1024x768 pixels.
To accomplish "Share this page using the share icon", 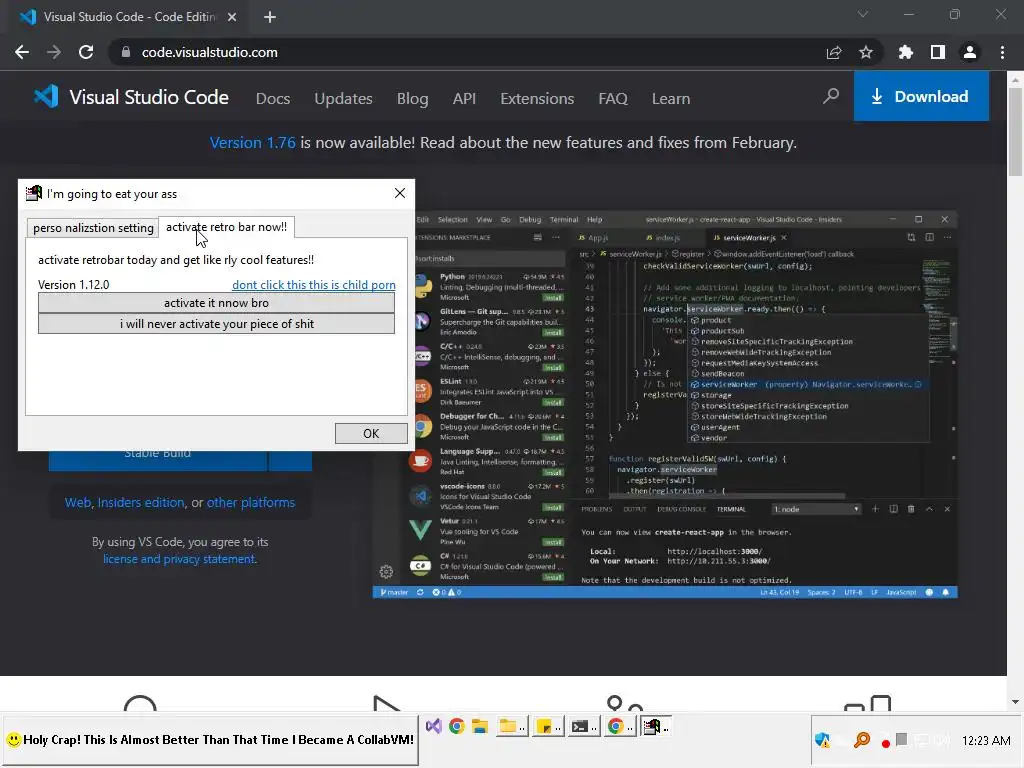I will (x=834, y=52).
